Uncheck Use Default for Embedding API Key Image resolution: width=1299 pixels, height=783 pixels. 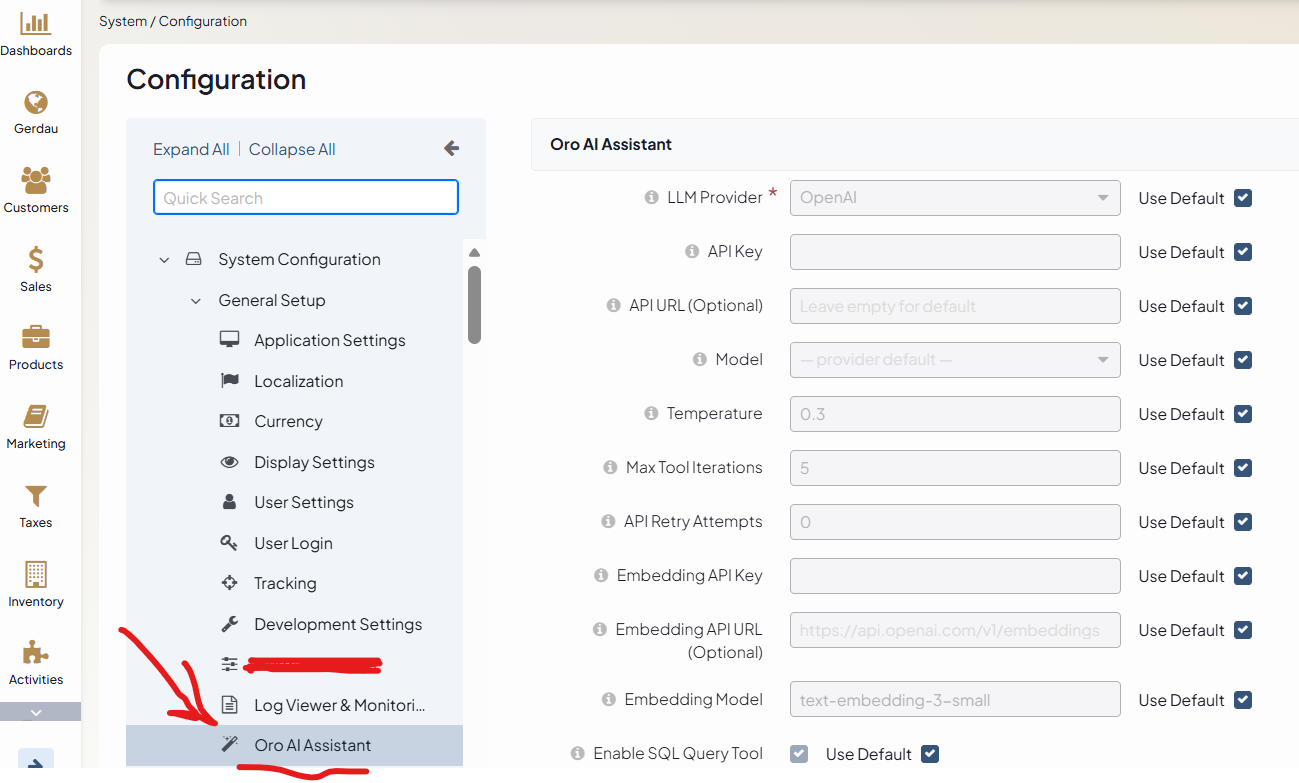[1243, 576]
